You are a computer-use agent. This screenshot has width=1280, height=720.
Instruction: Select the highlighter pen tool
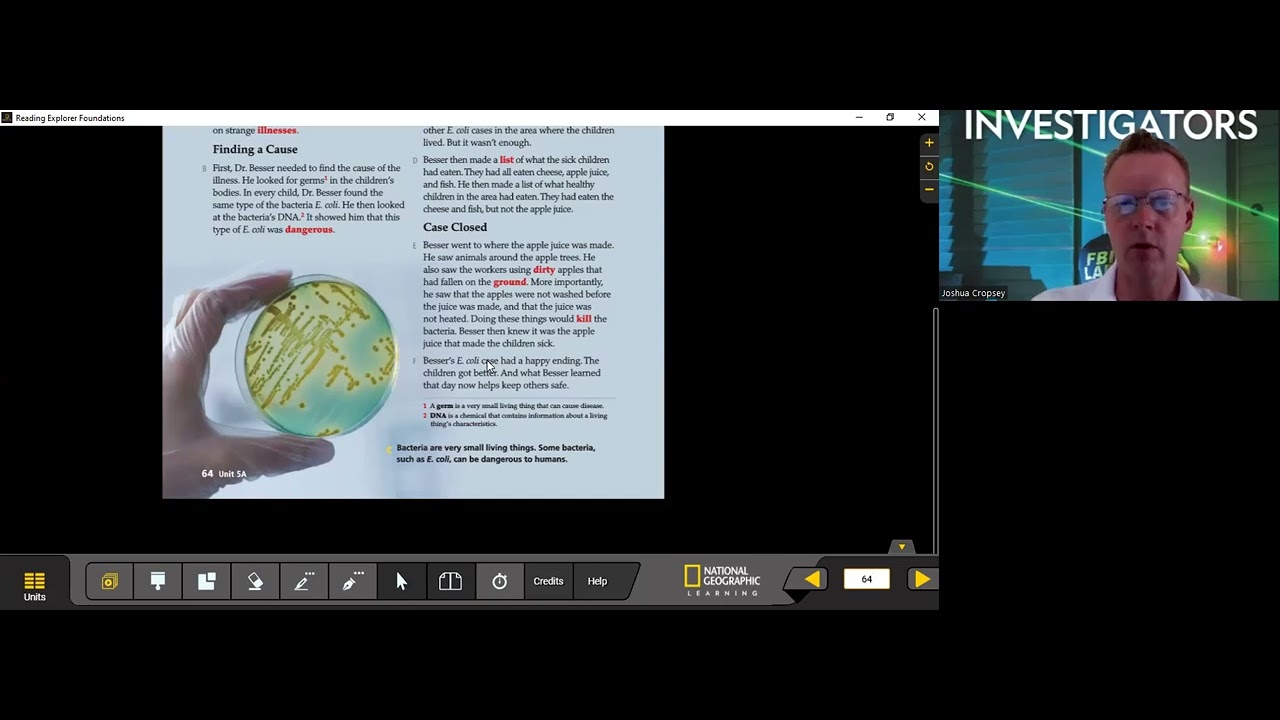click(304, 581)
